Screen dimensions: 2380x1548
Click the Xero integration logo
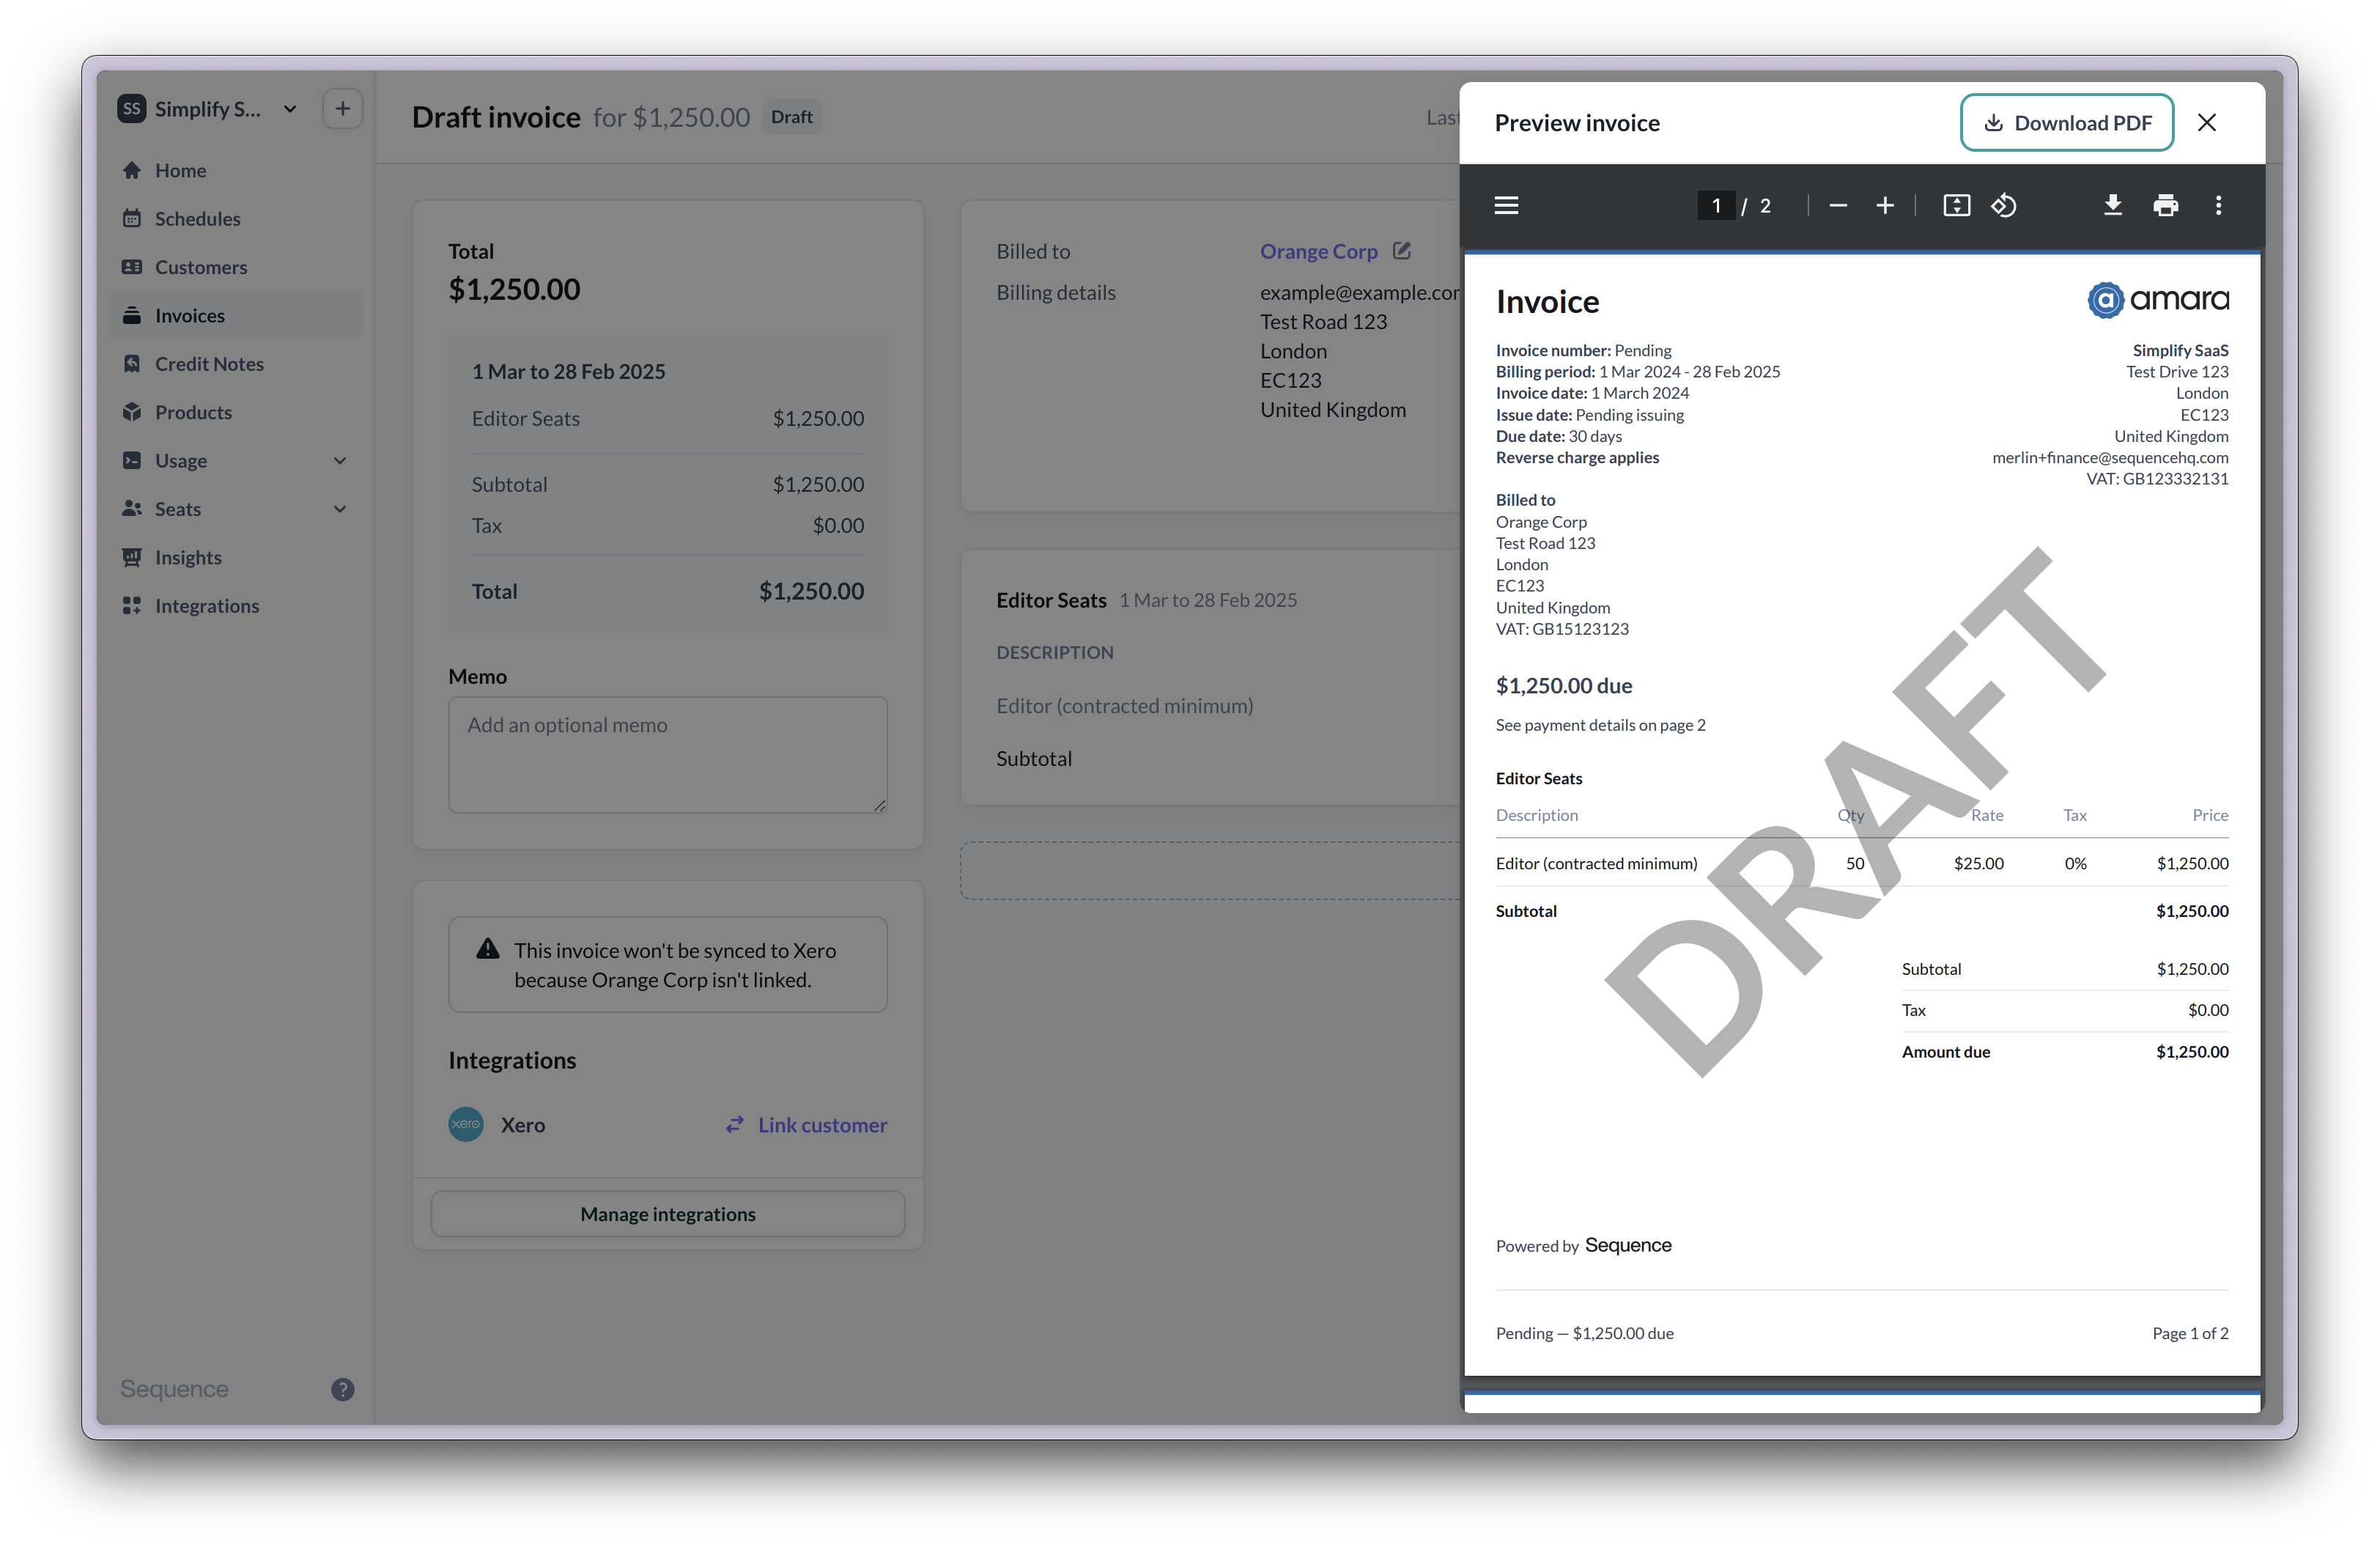click(x=465, y=1124)
